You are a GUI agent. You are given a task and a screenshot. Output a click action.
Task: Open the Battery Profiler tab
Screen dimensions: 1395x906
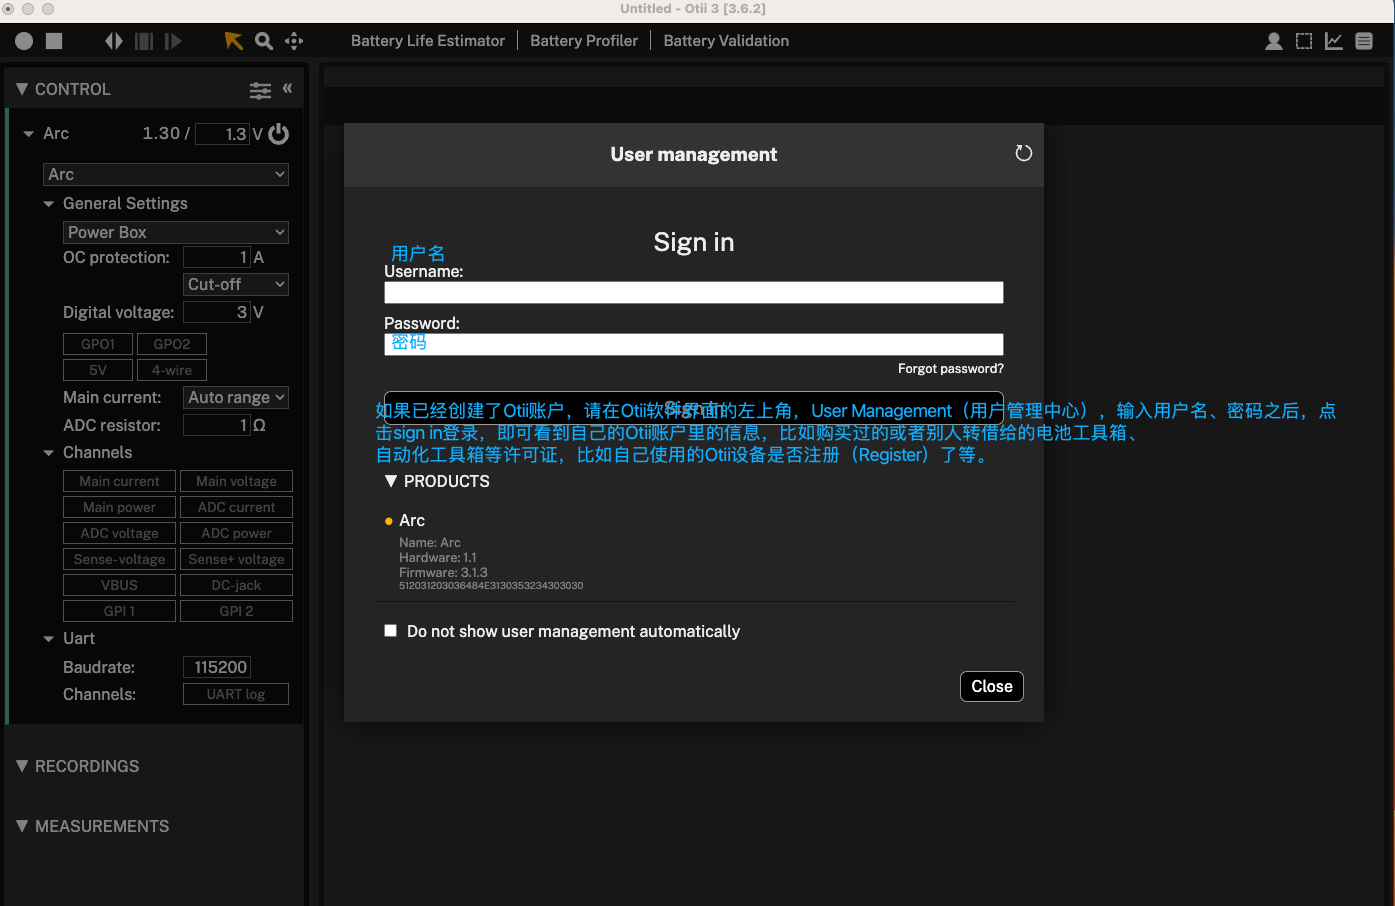click(583, 41)
